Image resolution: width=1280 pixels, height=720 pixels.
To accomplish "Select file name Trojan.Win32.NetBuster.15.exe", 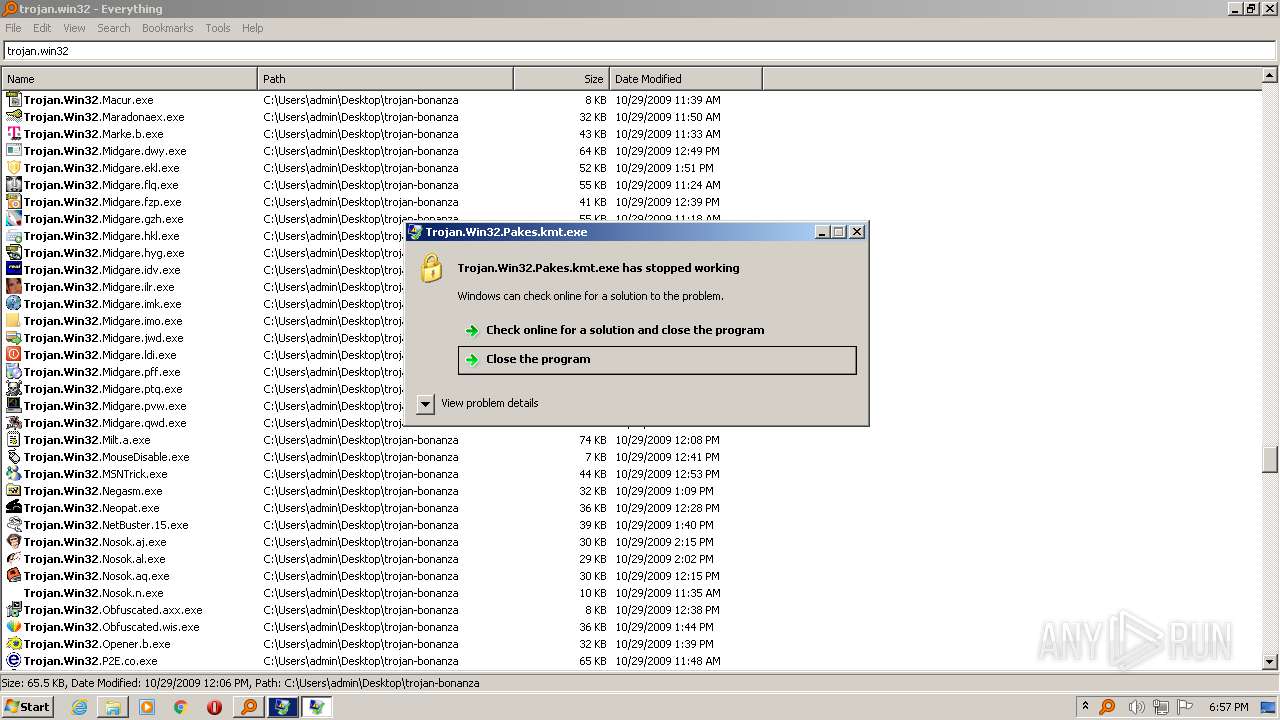I will click(106, 525).
